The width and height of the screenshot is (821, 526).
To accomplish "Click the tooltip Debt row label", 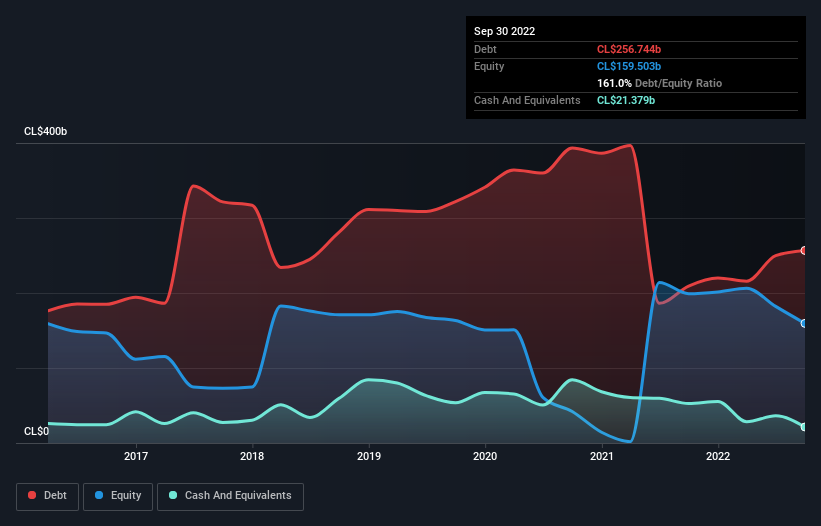I will (485, 49).
